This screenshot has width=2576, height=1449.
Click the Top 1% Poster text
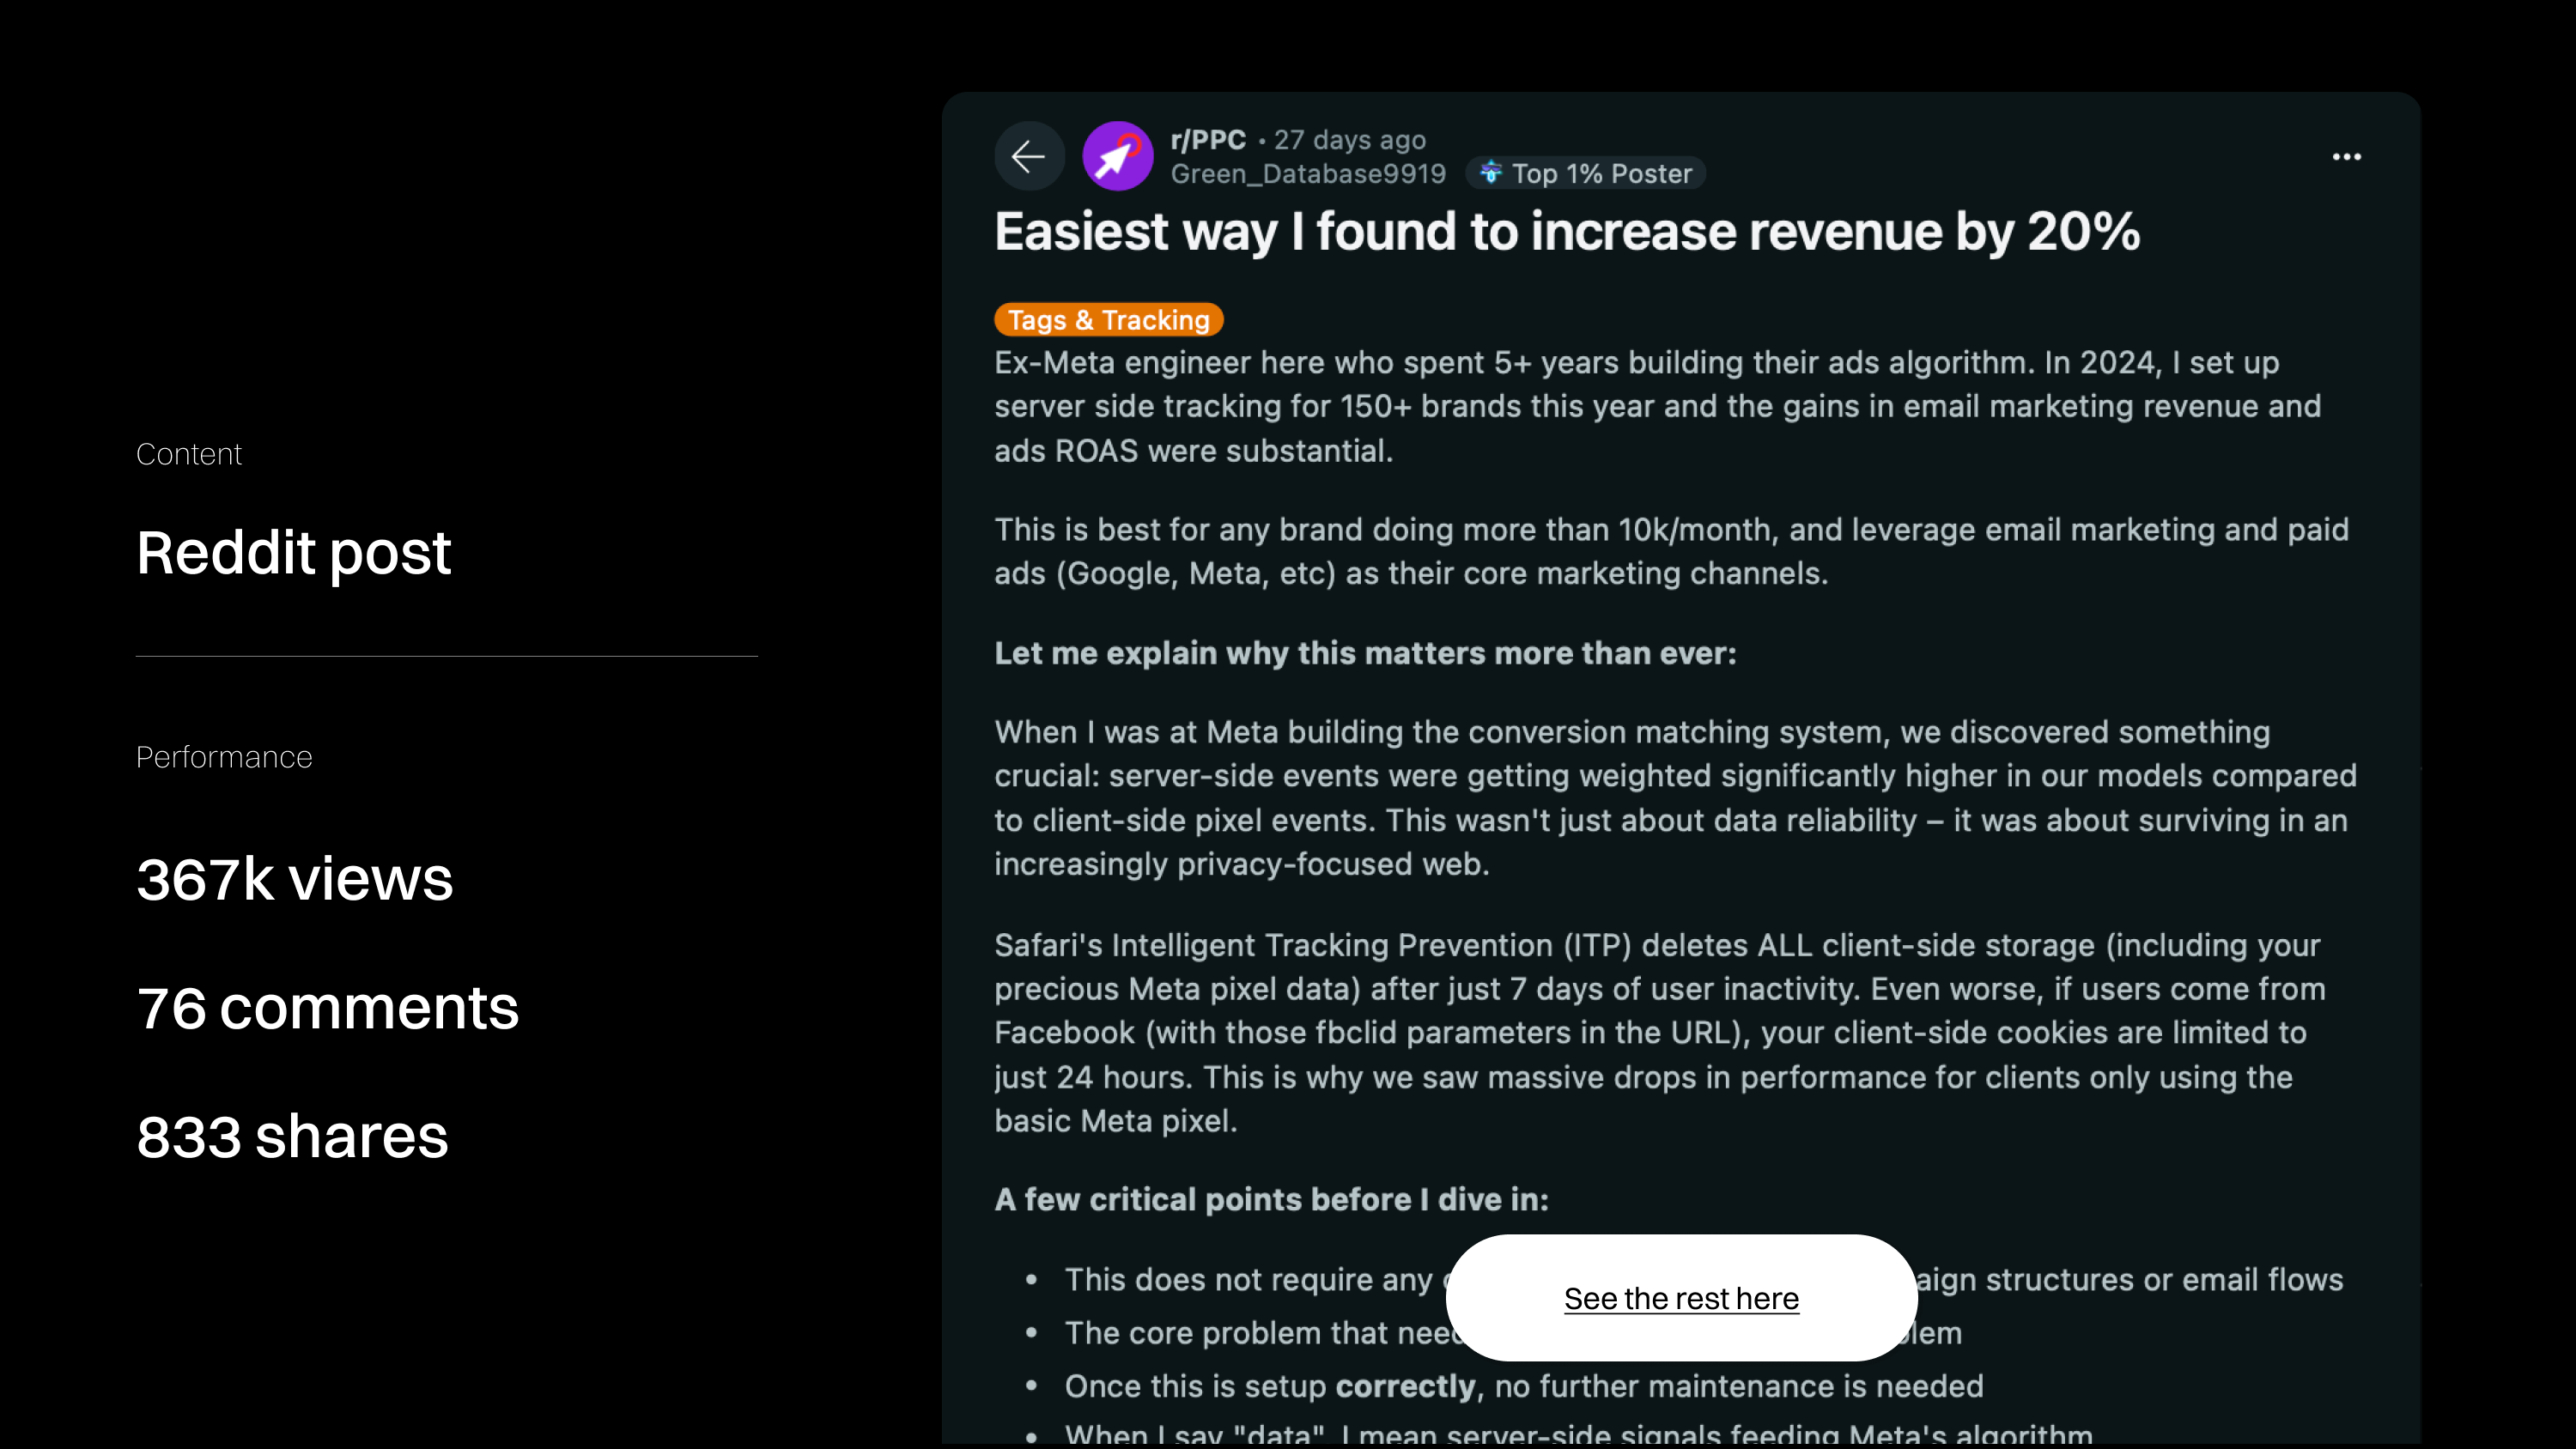click(x=1601, y=174)
